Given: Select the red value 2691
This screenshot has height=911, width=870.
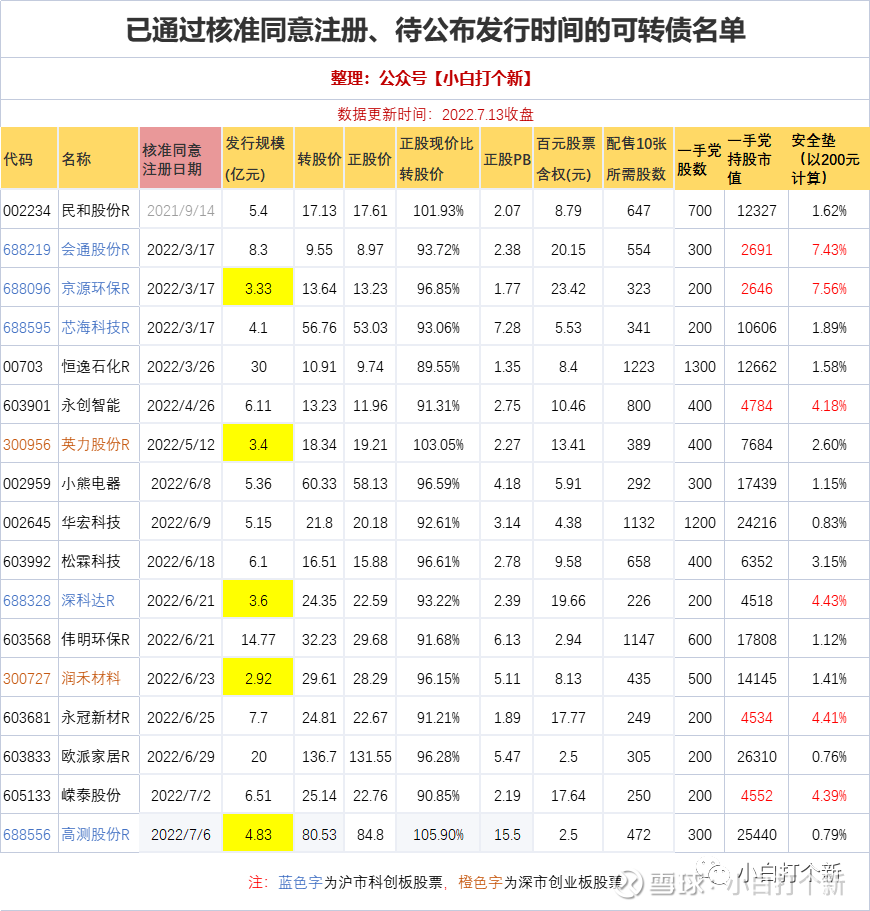Looking at the screenshot, I should (x=757, y=249).
